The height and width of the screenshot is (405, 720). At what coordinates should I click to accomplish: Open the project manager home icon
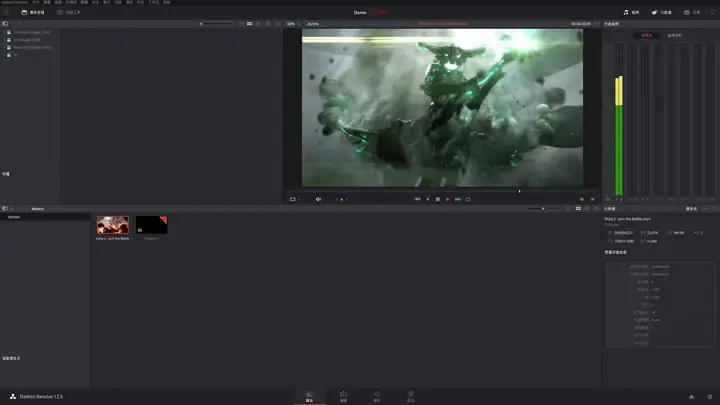691,397
